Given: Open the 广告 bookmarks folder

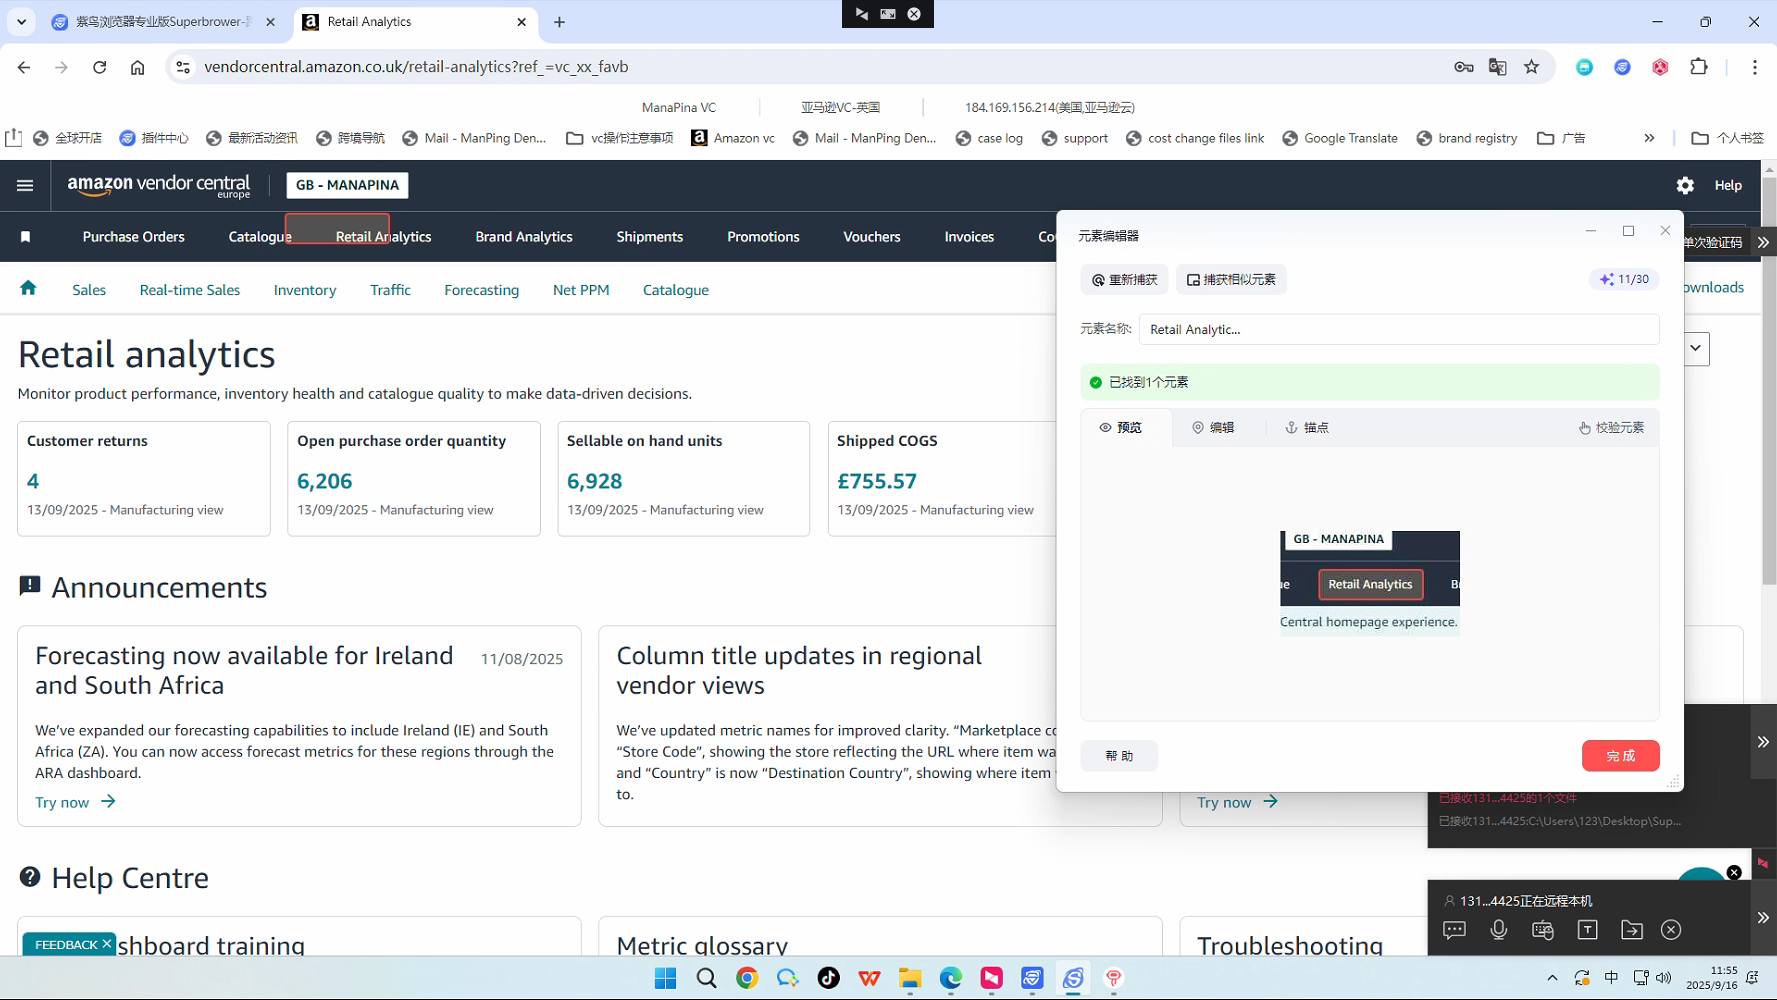Looking at the screenshot, I should pos(1562,138).
